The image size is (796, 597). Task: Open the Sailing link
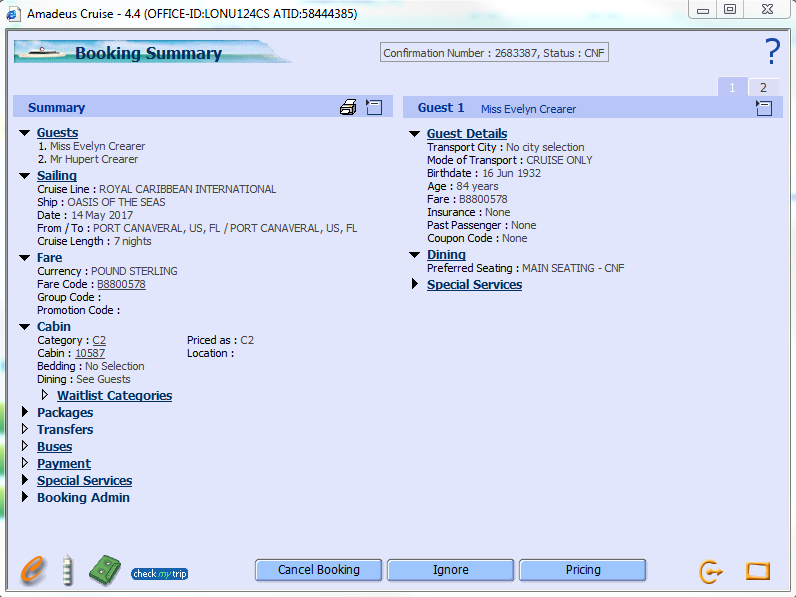click(57, 176)
